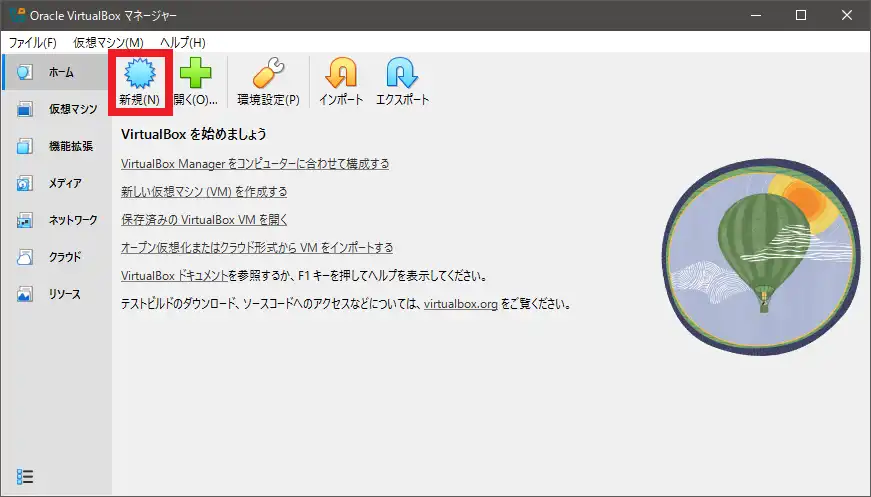This screenshot has width=871, height=497.
Task: Click the VirtualBox app icon in title bar
Action: 17,15
